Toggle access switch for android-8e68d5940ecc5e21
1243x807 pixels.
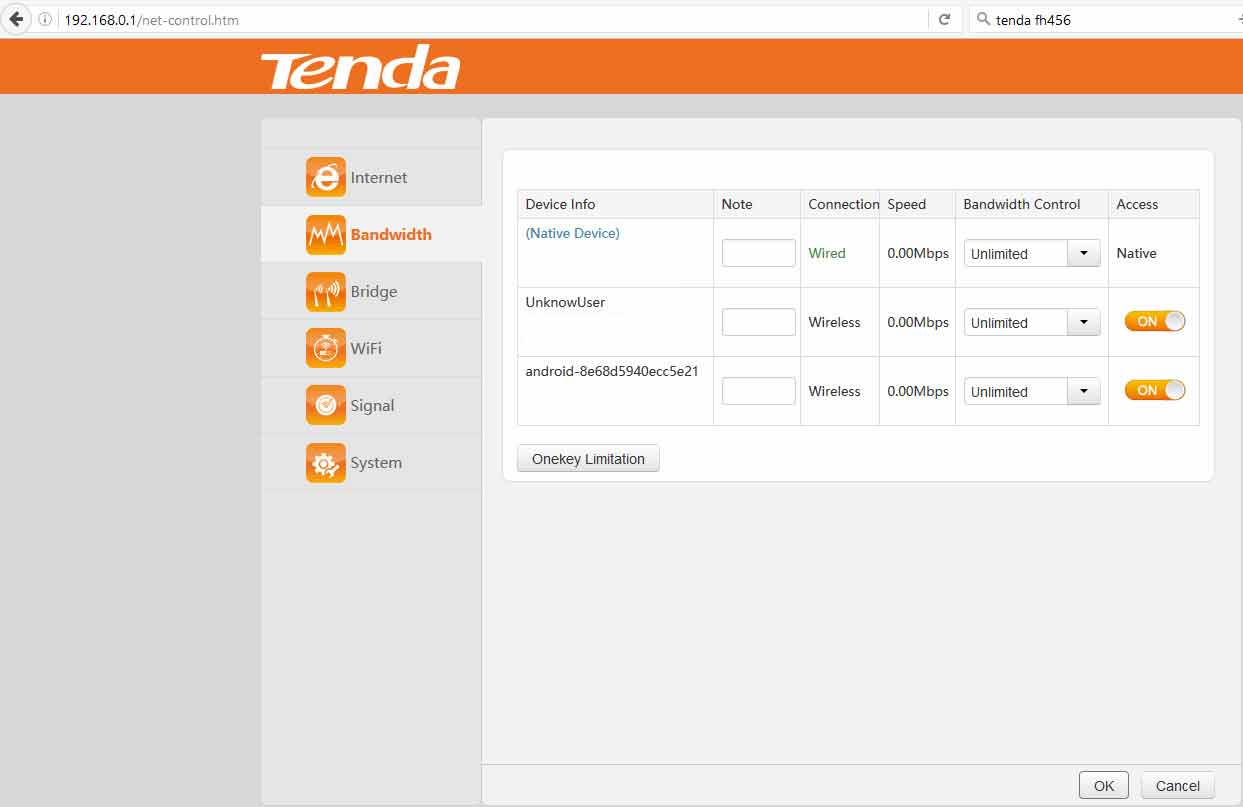(x=1155, y=390)
